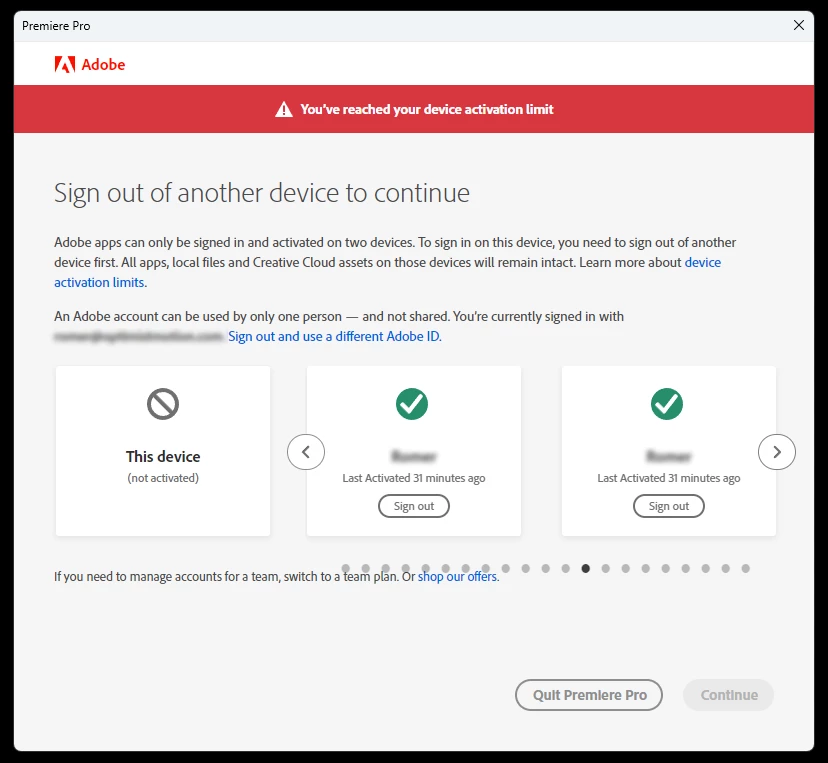Sign out the device card beside the right arrow
Viewport: 828px width, 763px height.
669,506
